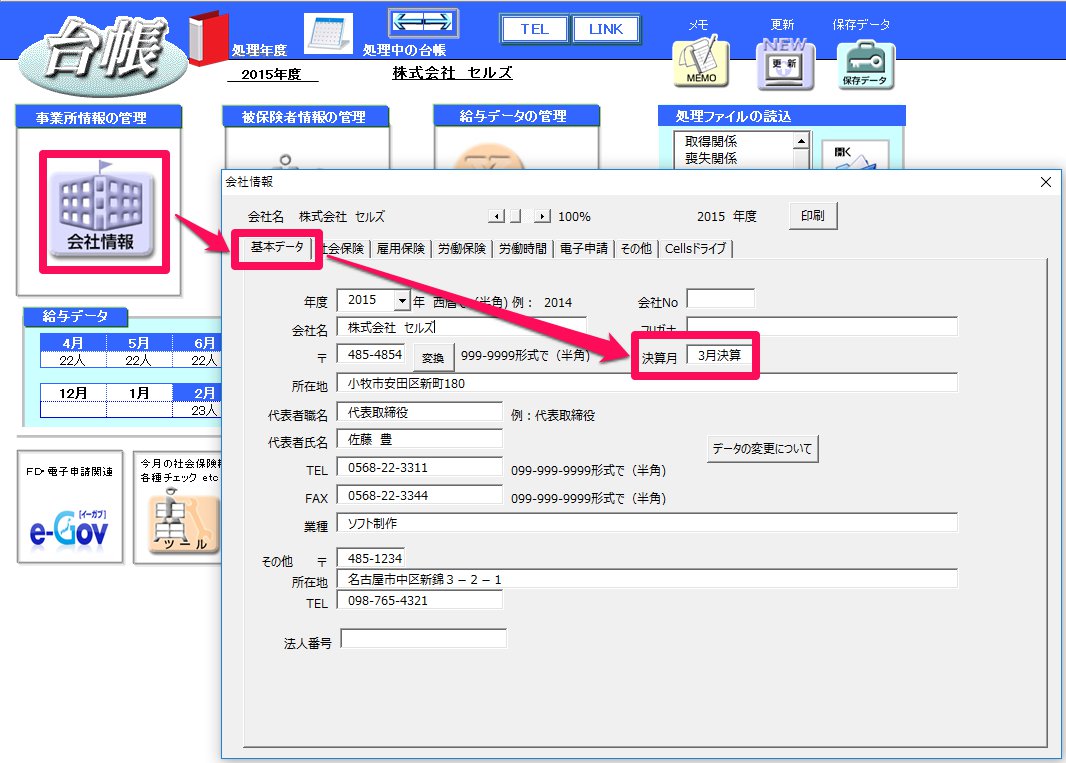Click the 印刷 print button
Screen dimensions: 1066x763
(x=812, y=216)
